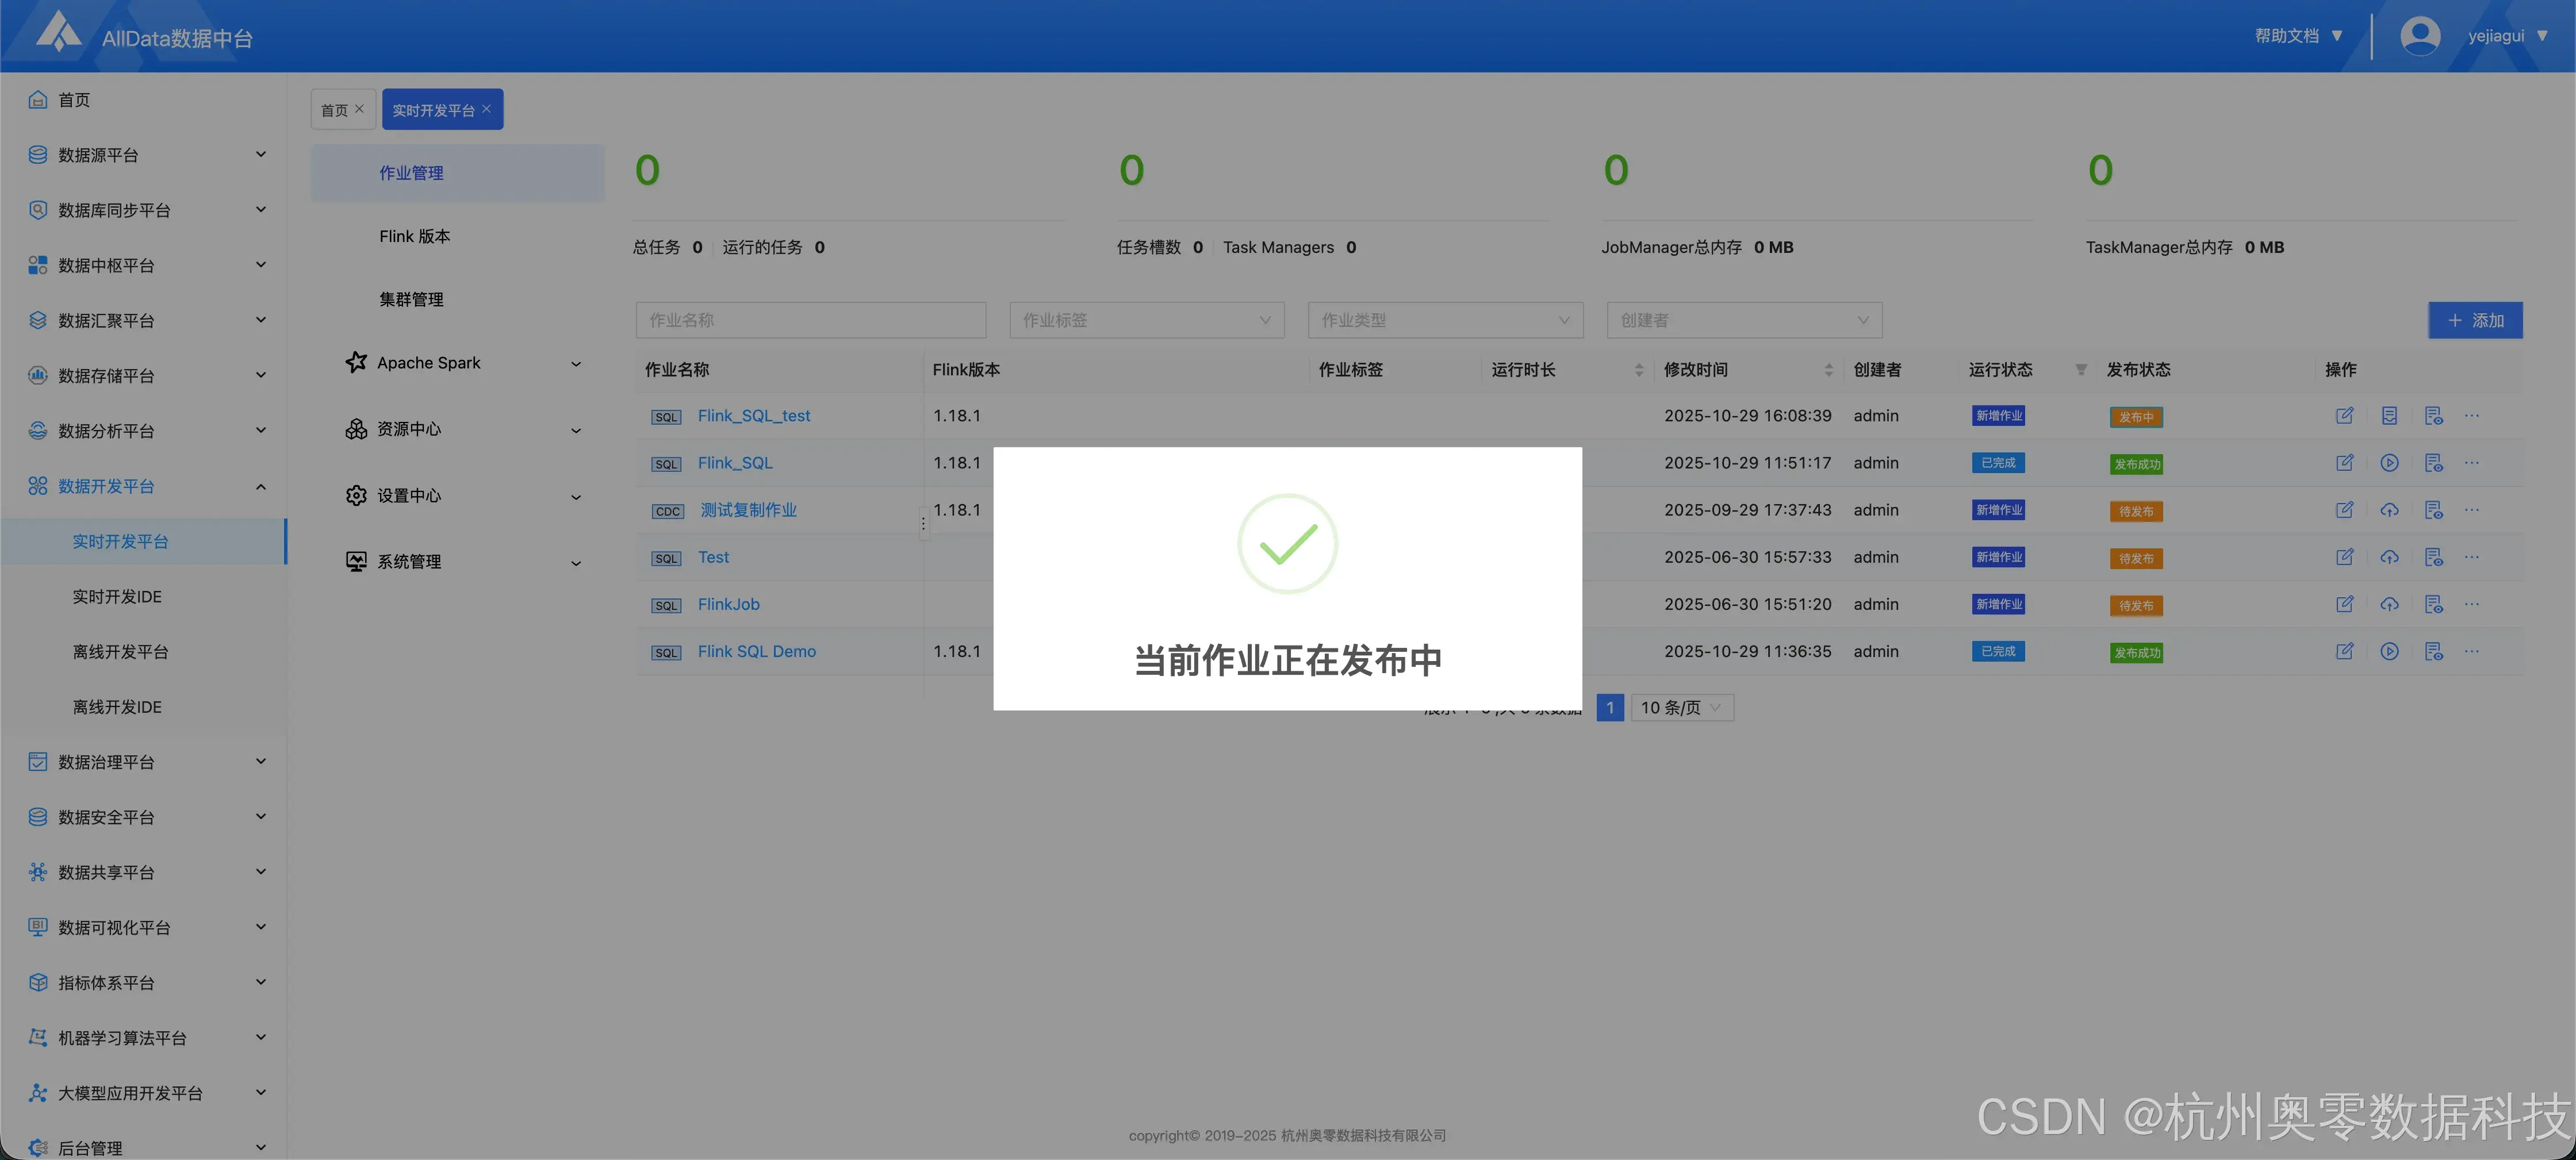Run the Flink_SQL job via play icon
This screenshot has height=1160, width=2576.
[2390, 463]
